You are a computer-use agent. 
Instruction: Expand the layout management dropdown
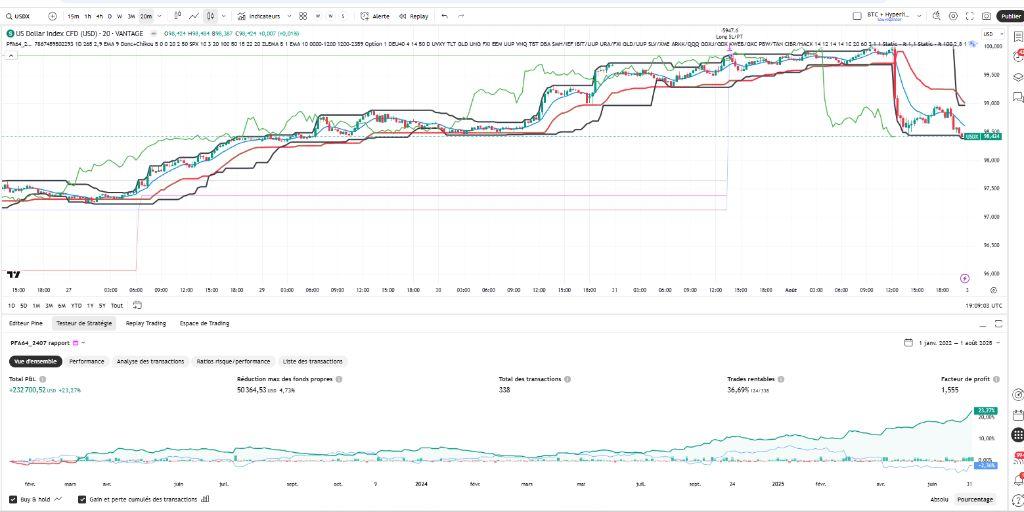point(920,16)
